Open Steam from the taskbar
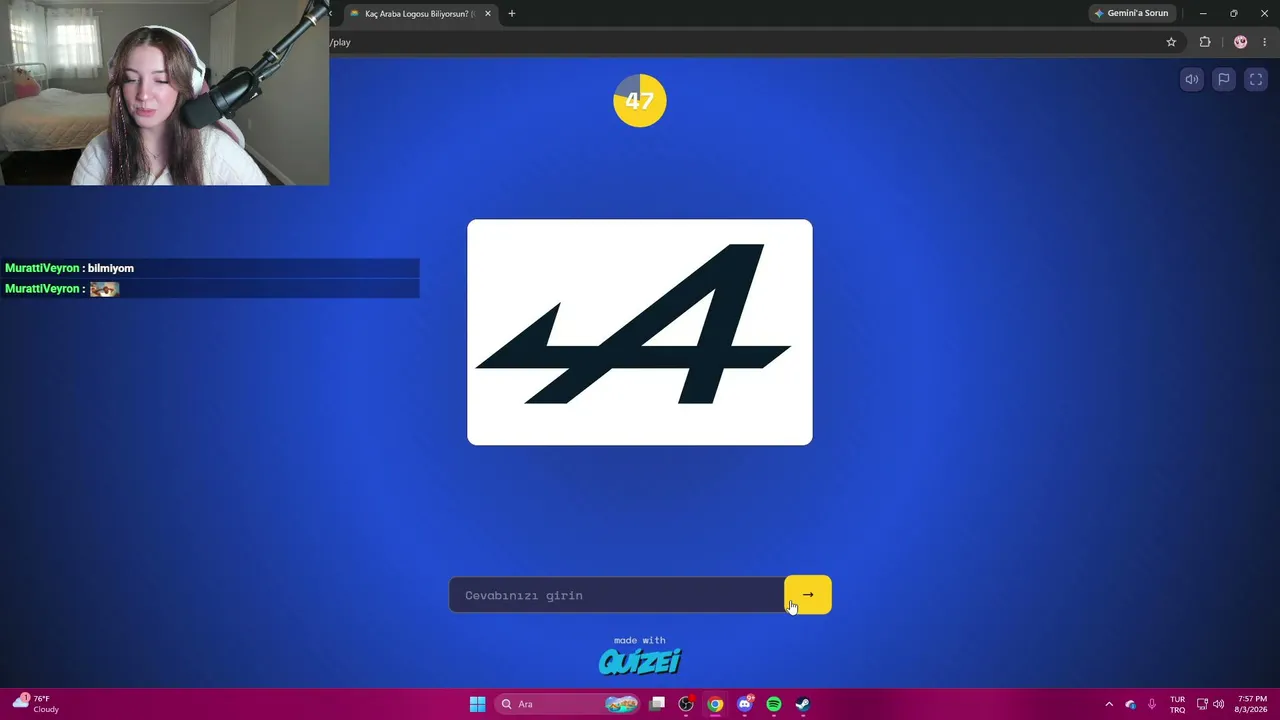The height and width of the screenshot is (720, 1280). [803, 704]
